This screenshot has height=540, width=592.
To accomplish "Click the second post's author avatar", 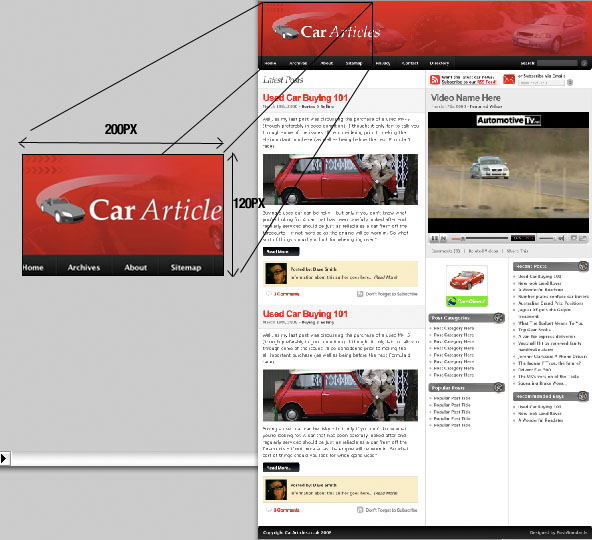I will 276,490.
